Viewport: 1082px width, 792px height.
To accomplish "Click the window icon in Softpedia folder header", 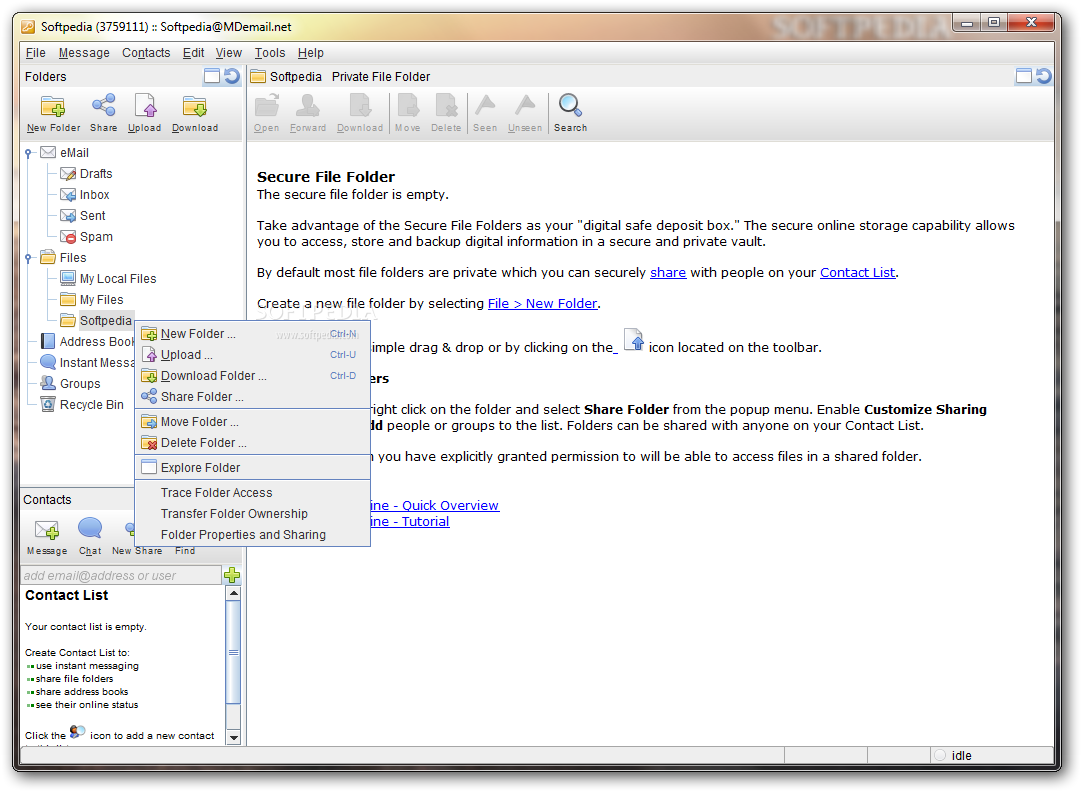I will coord(1024,76).
